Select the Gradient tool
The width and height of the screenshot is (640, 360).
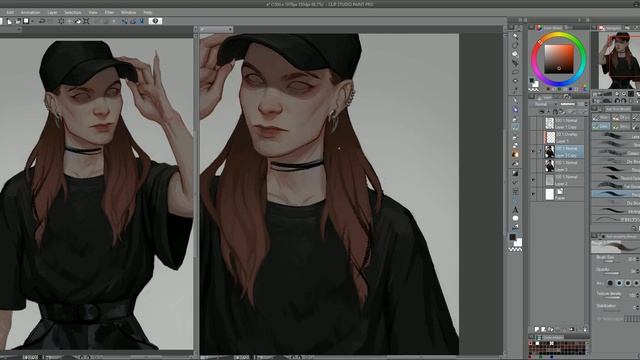point(516,173)
